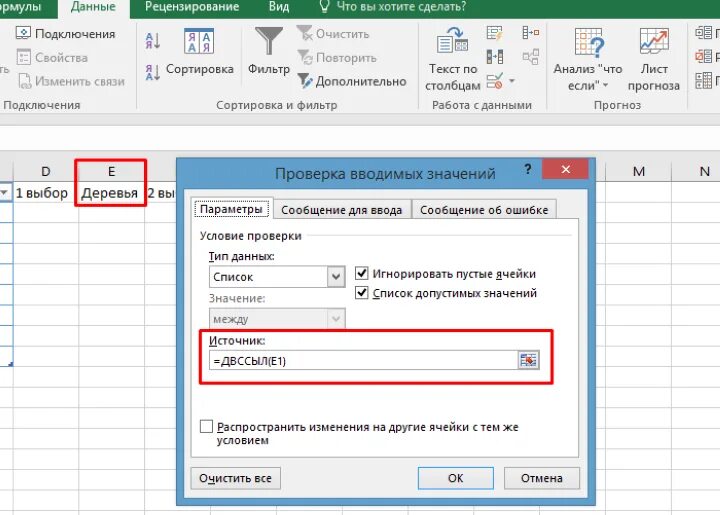This screenshot has width=720, height=515.
Task: Click Очистить filter clear icon
Action: click(x=304, y=33)
